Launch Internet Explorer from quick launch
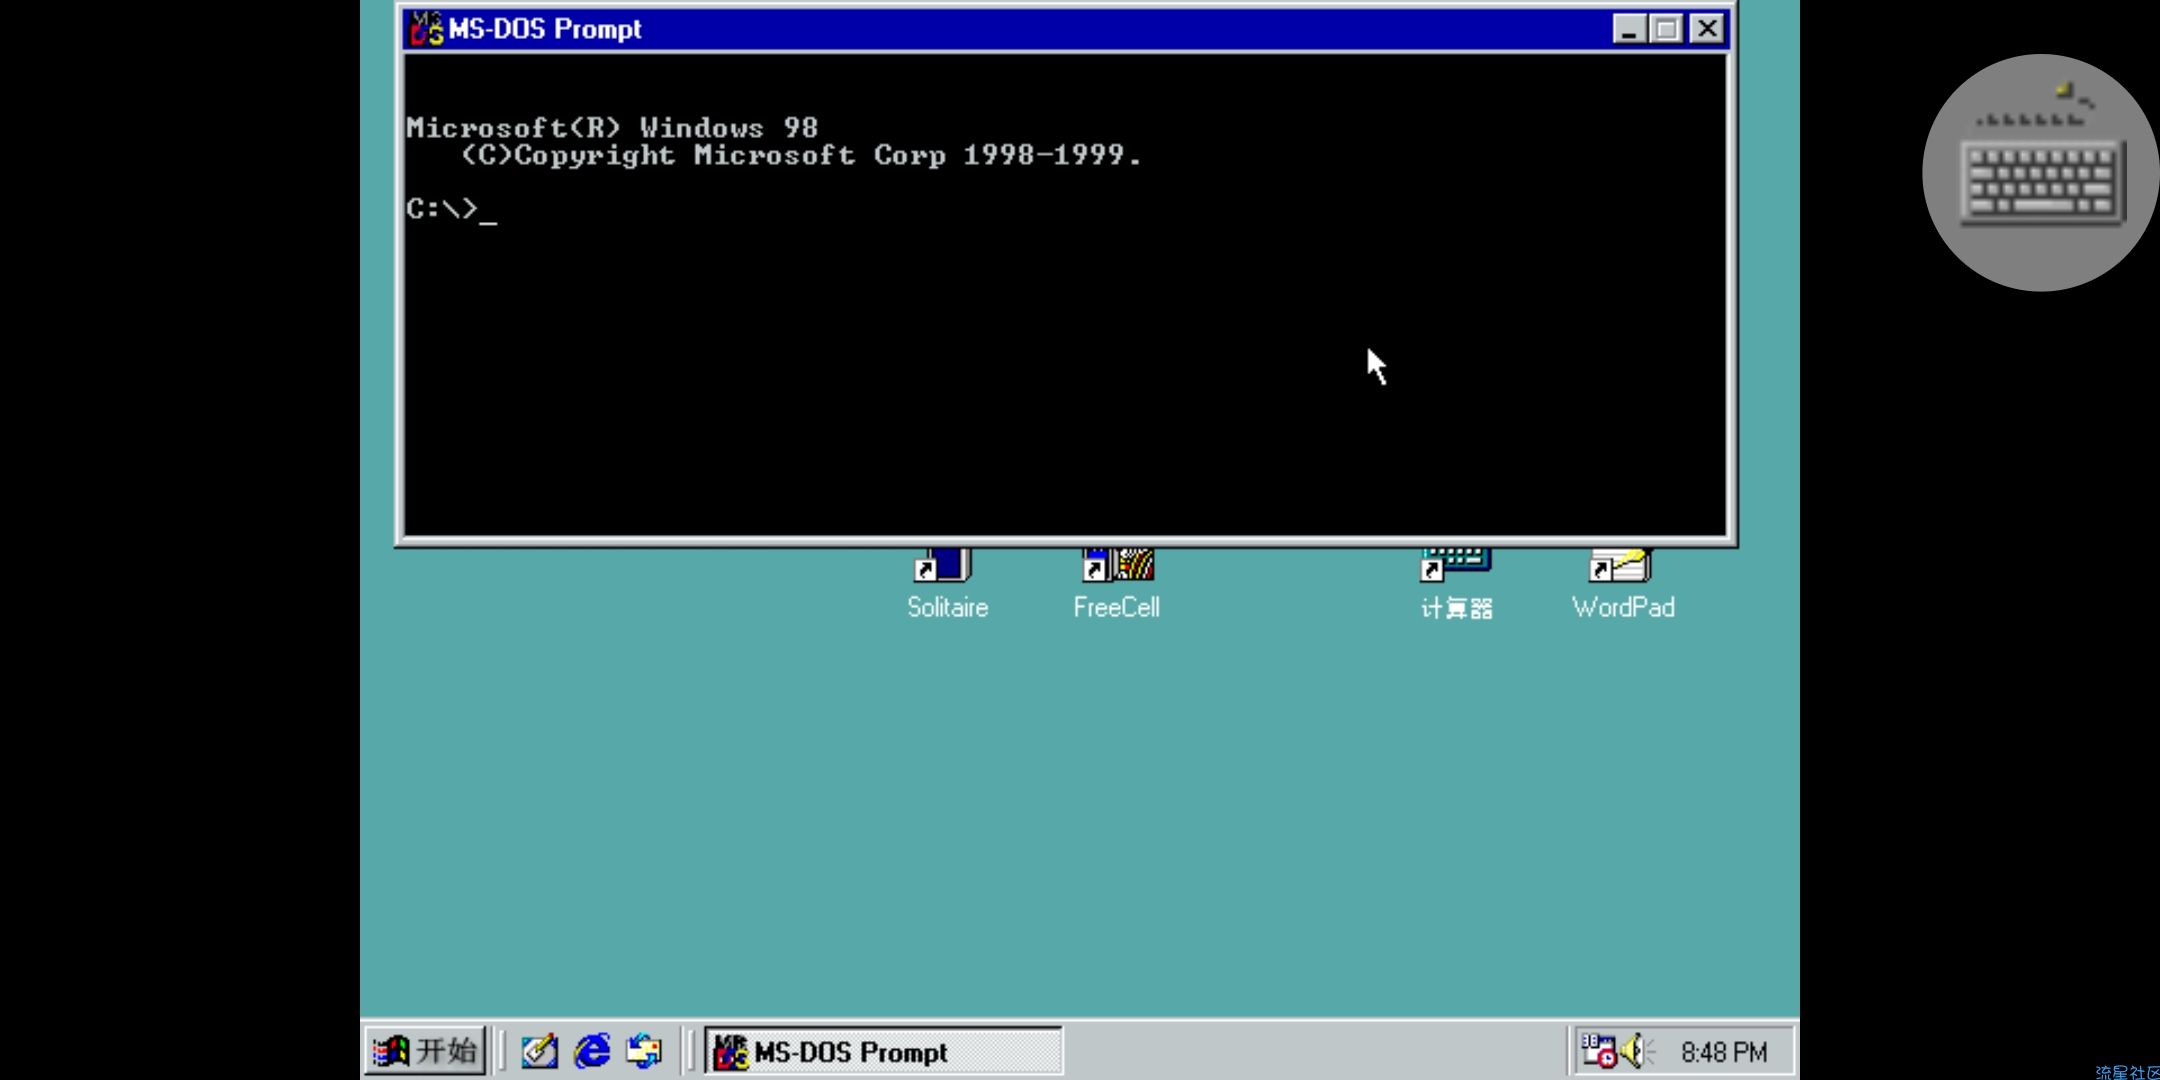 [592, 1051]
